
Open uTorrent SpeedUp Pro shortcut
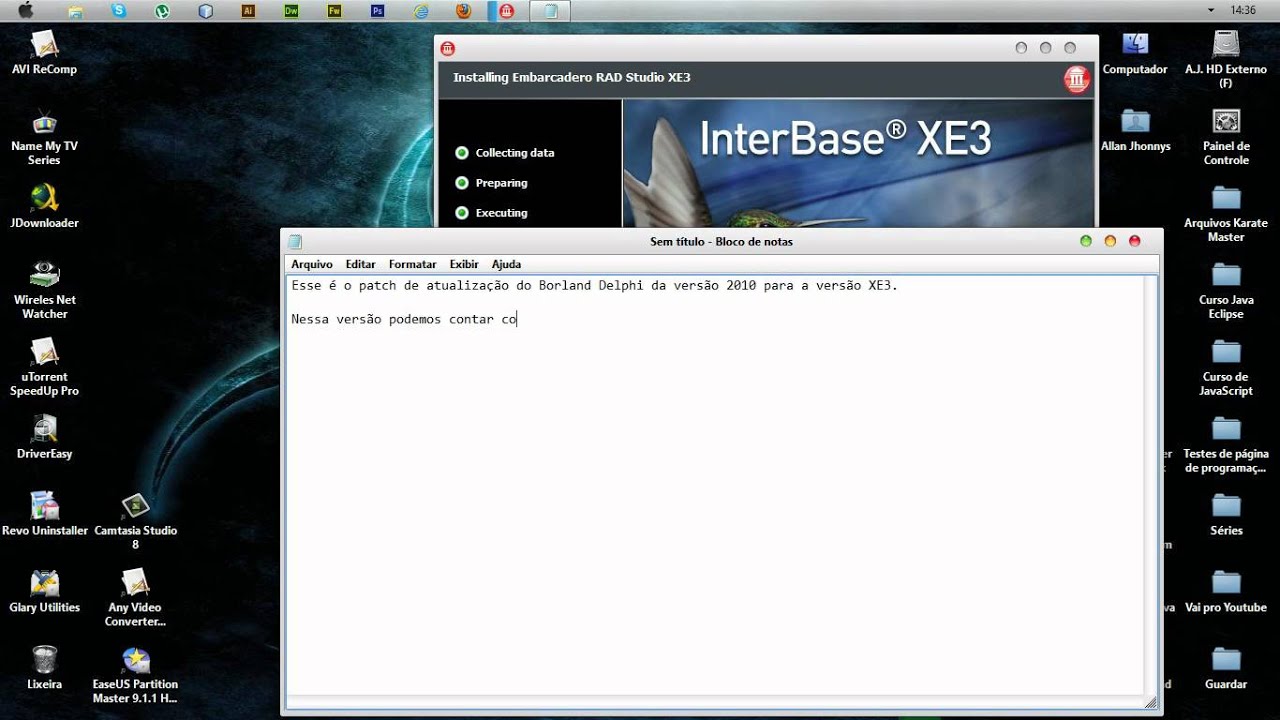[x=44, y=367]
